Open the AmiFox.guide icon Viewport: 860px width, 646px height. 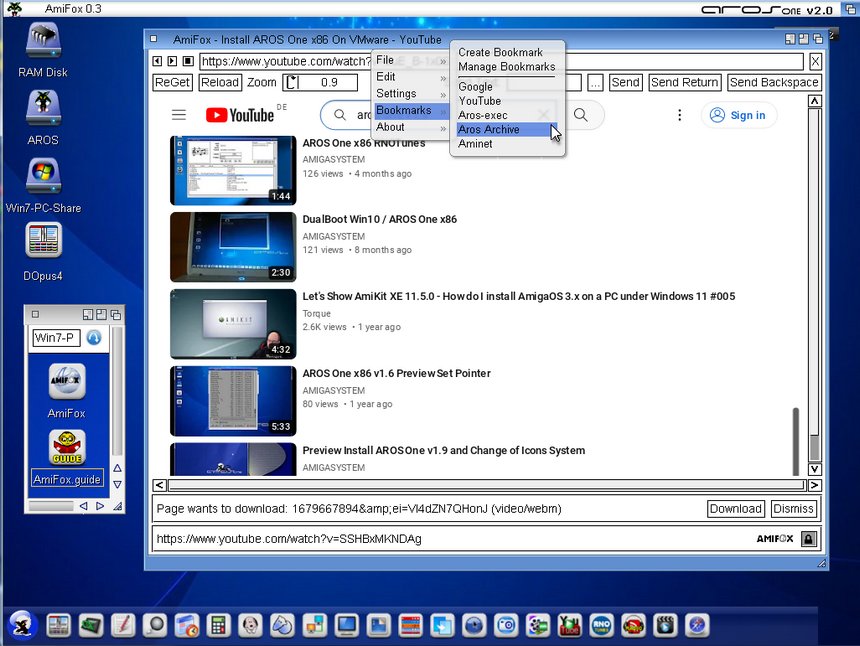pos(67,448)
